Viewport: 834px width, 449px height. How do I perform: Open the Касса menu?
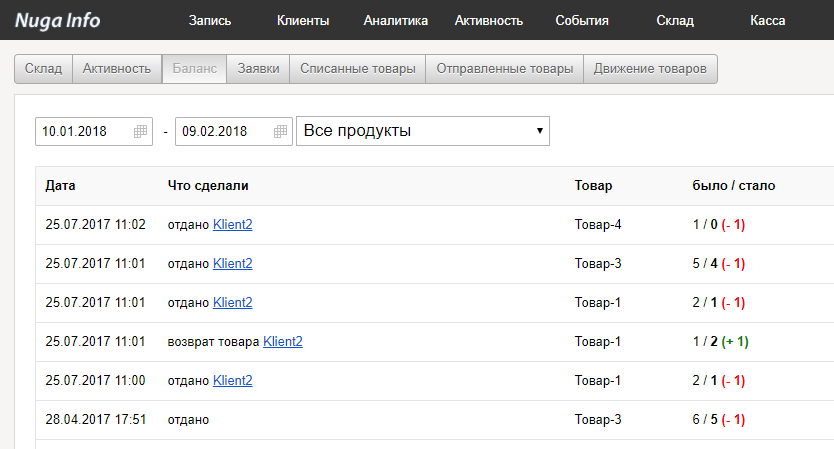click(x=768, y=20)
